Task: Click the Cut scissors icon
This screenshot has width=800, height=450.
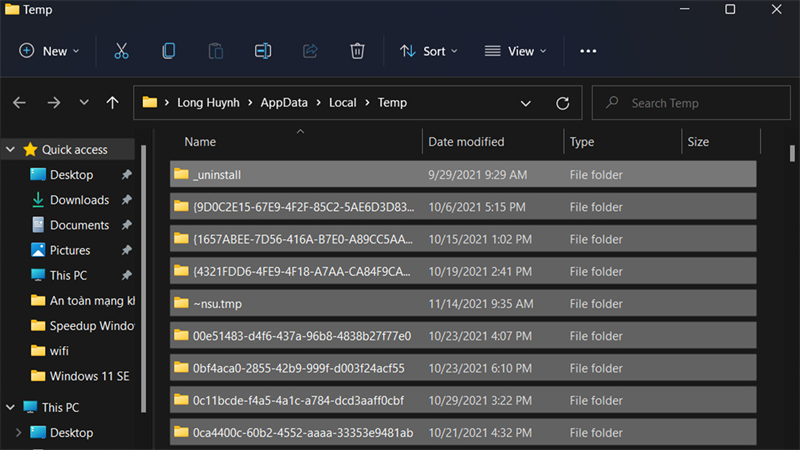Action: 121,51
